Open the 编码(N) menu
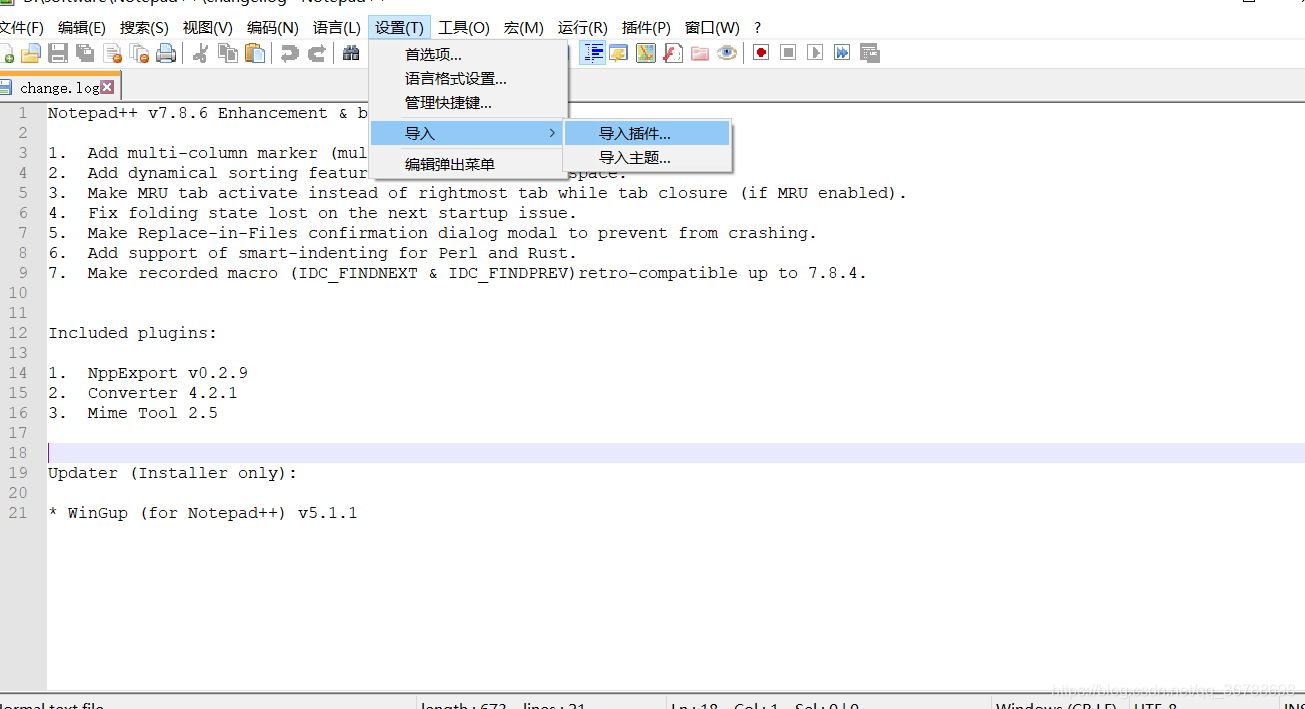The image size is (1305, 709). pos(273,28)
